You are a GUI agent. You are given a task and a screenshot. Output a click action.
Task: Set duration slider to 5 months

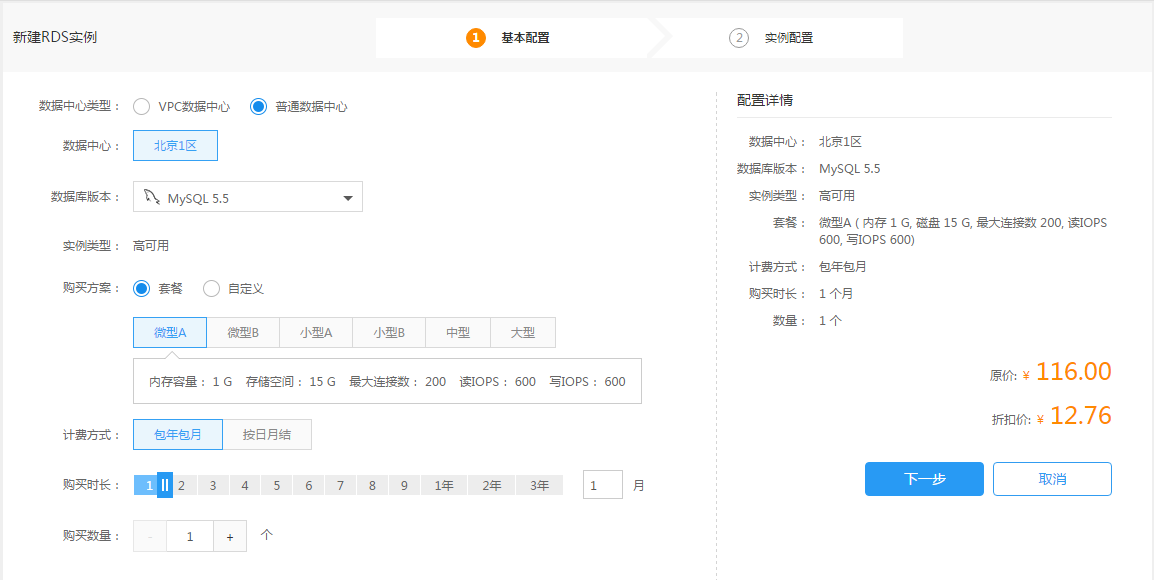[x=277, y=486]
